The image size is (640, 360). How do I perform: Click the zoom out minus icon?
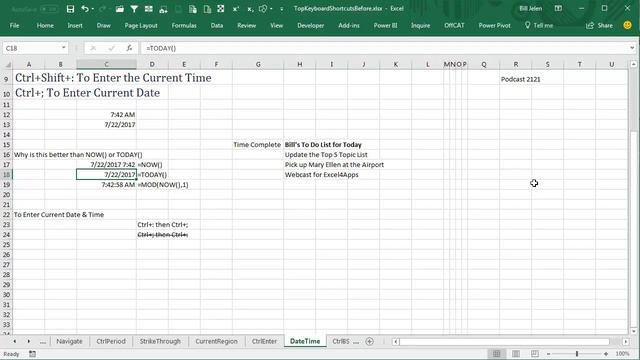coord(549,354)
